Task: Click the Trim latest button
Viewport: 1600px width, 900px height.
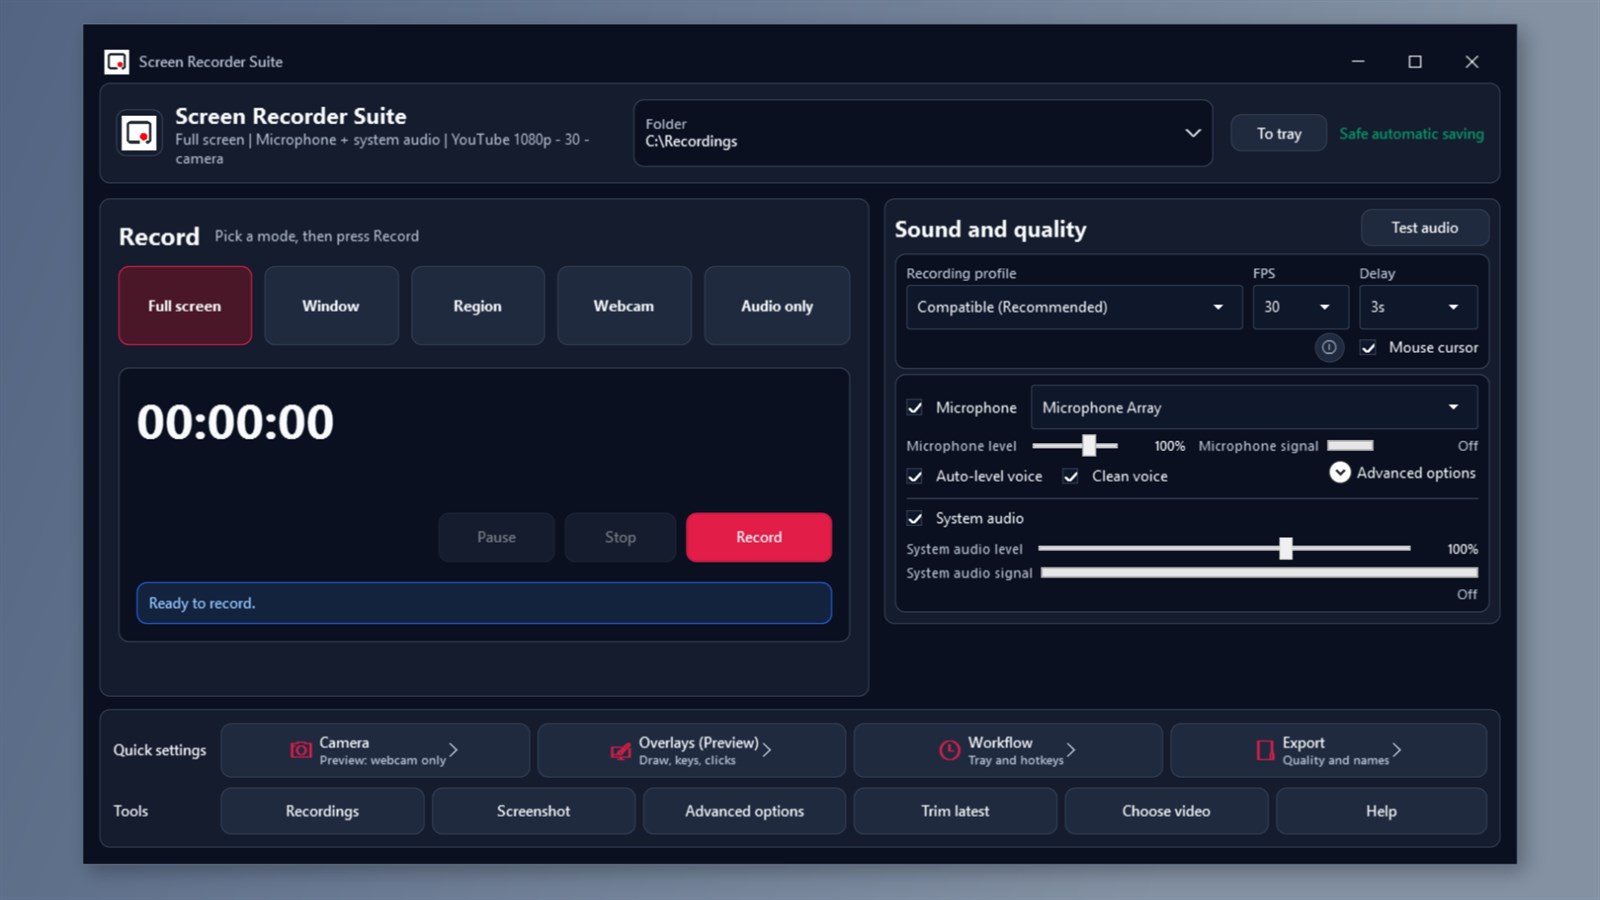Action: point(955,811)
